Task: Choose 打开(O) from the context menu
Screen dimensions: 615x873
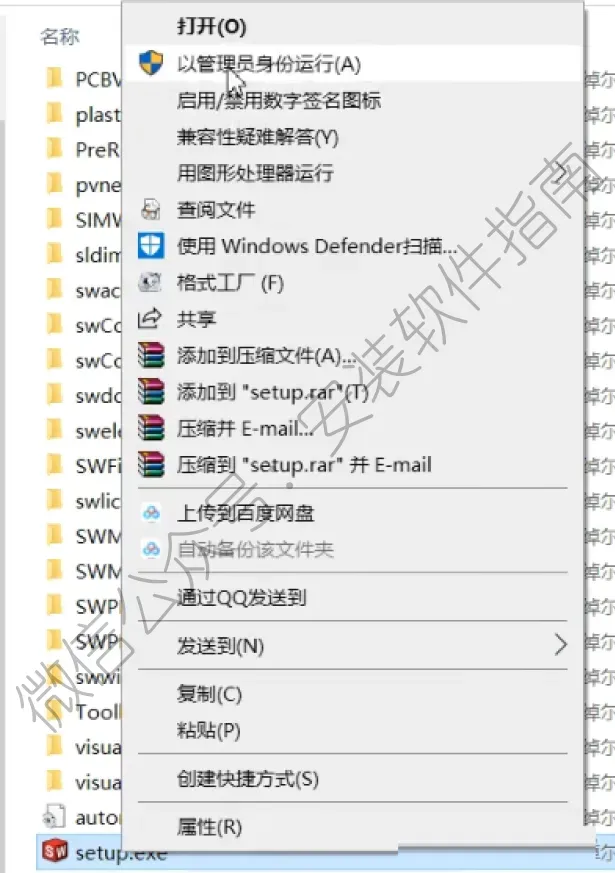Action: coord(211,26)
